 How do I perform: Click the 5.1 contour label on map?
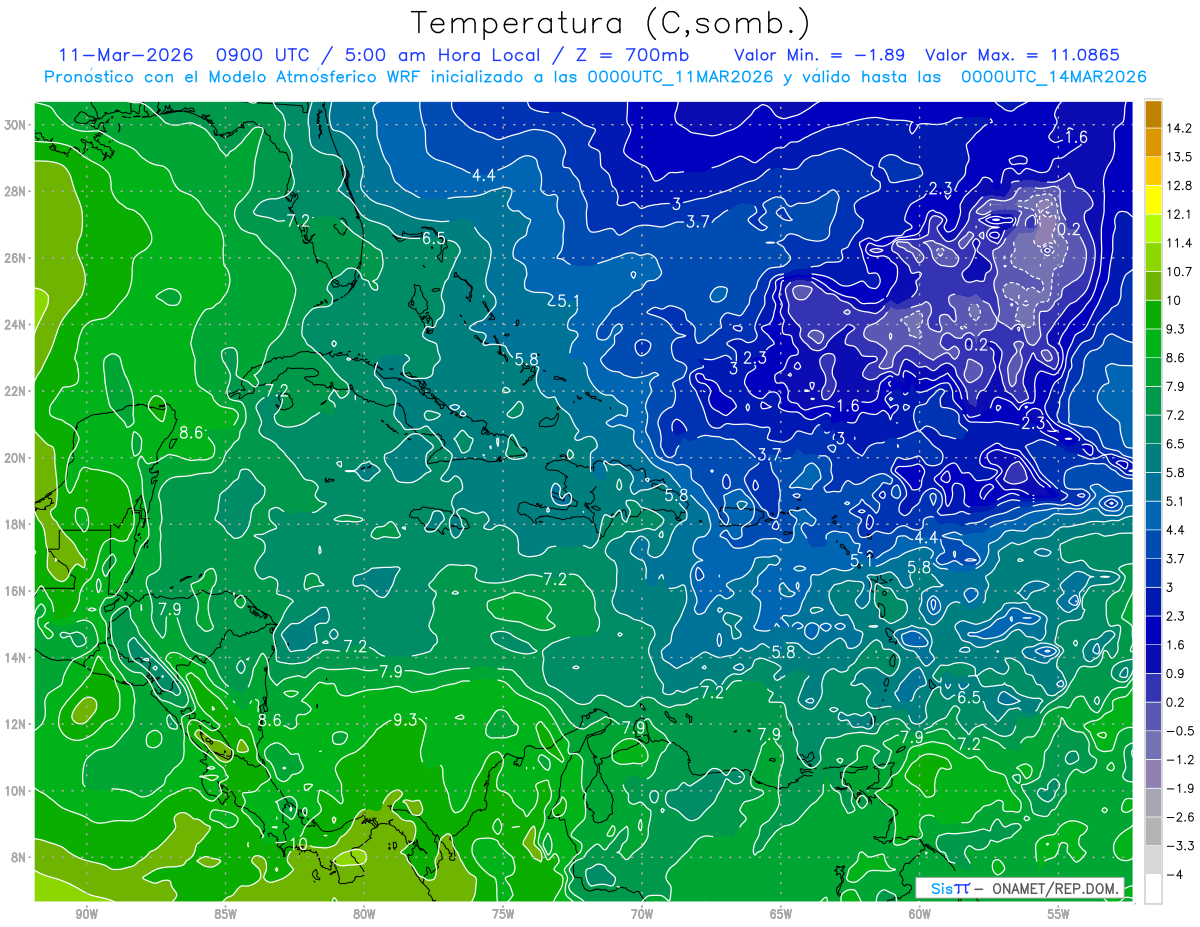click(862, 561)
